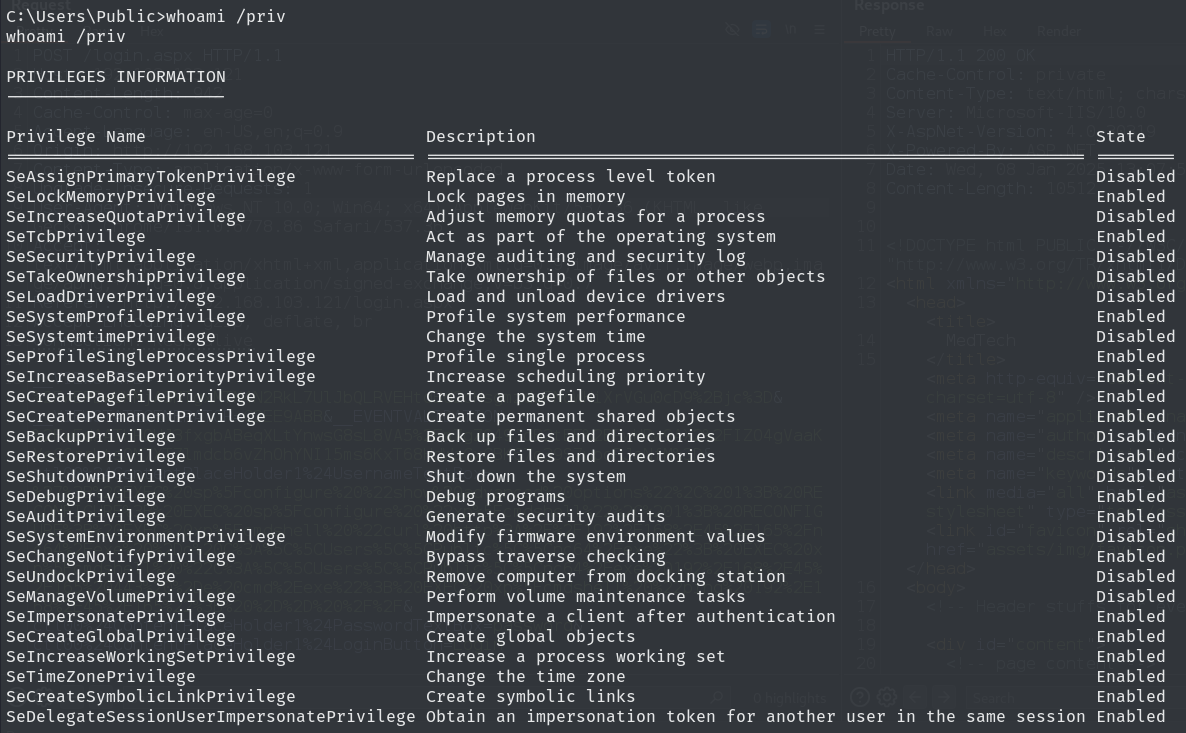Image resolution: width=1186 pixels, height=733 pixels.
Task: Switch to the Raw response tab
Action: pos(938,32)
